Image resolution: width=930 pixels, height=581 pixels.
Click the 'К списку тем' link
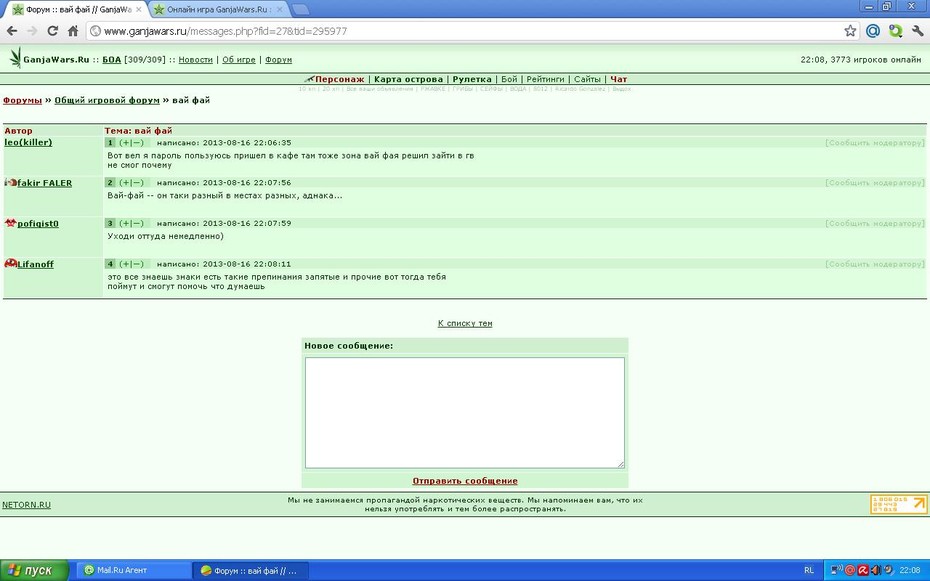[x=465, y=323]
